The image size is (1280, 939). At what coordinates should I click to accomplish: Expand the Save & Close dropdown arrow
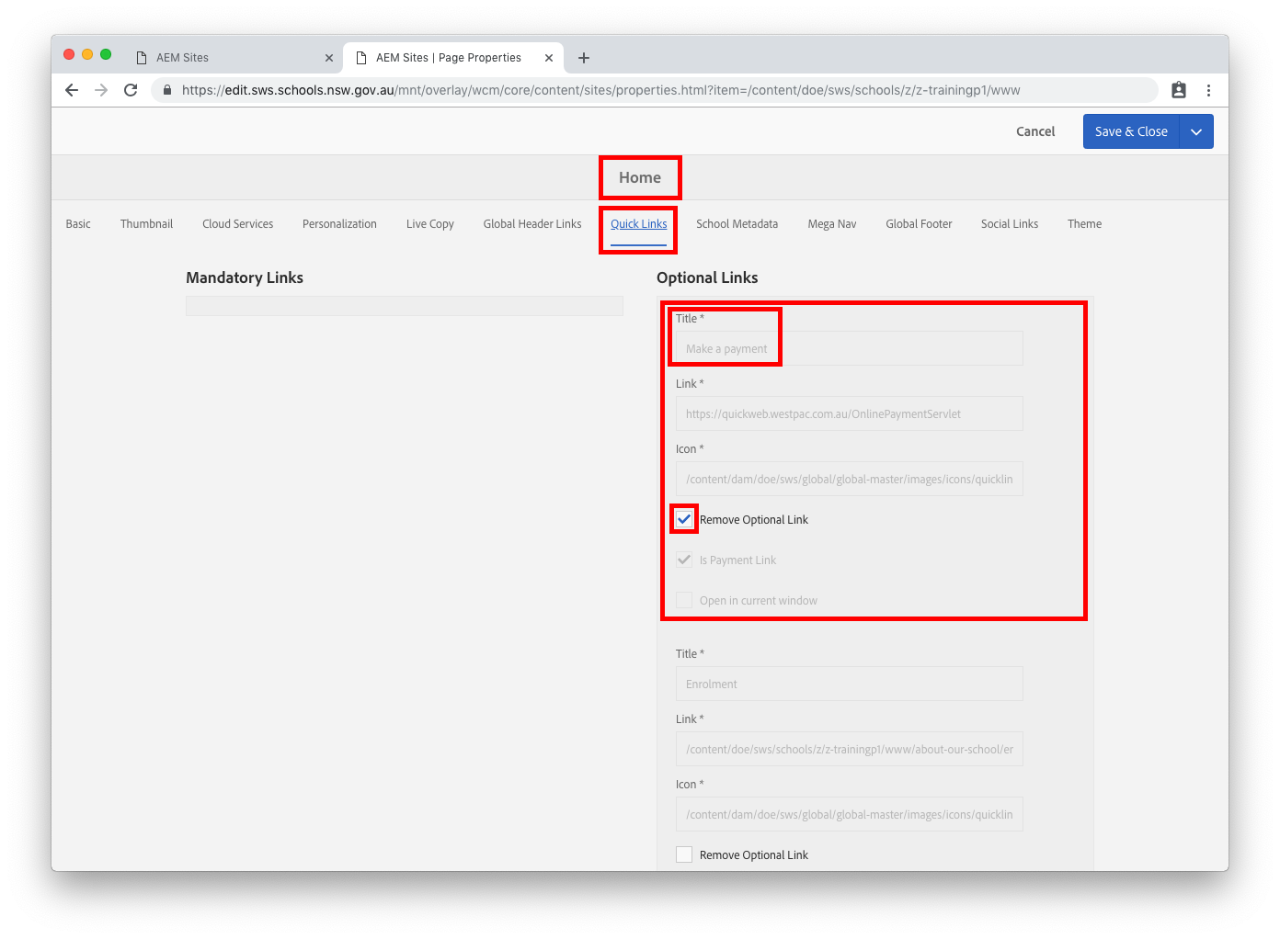[1196, 132]
